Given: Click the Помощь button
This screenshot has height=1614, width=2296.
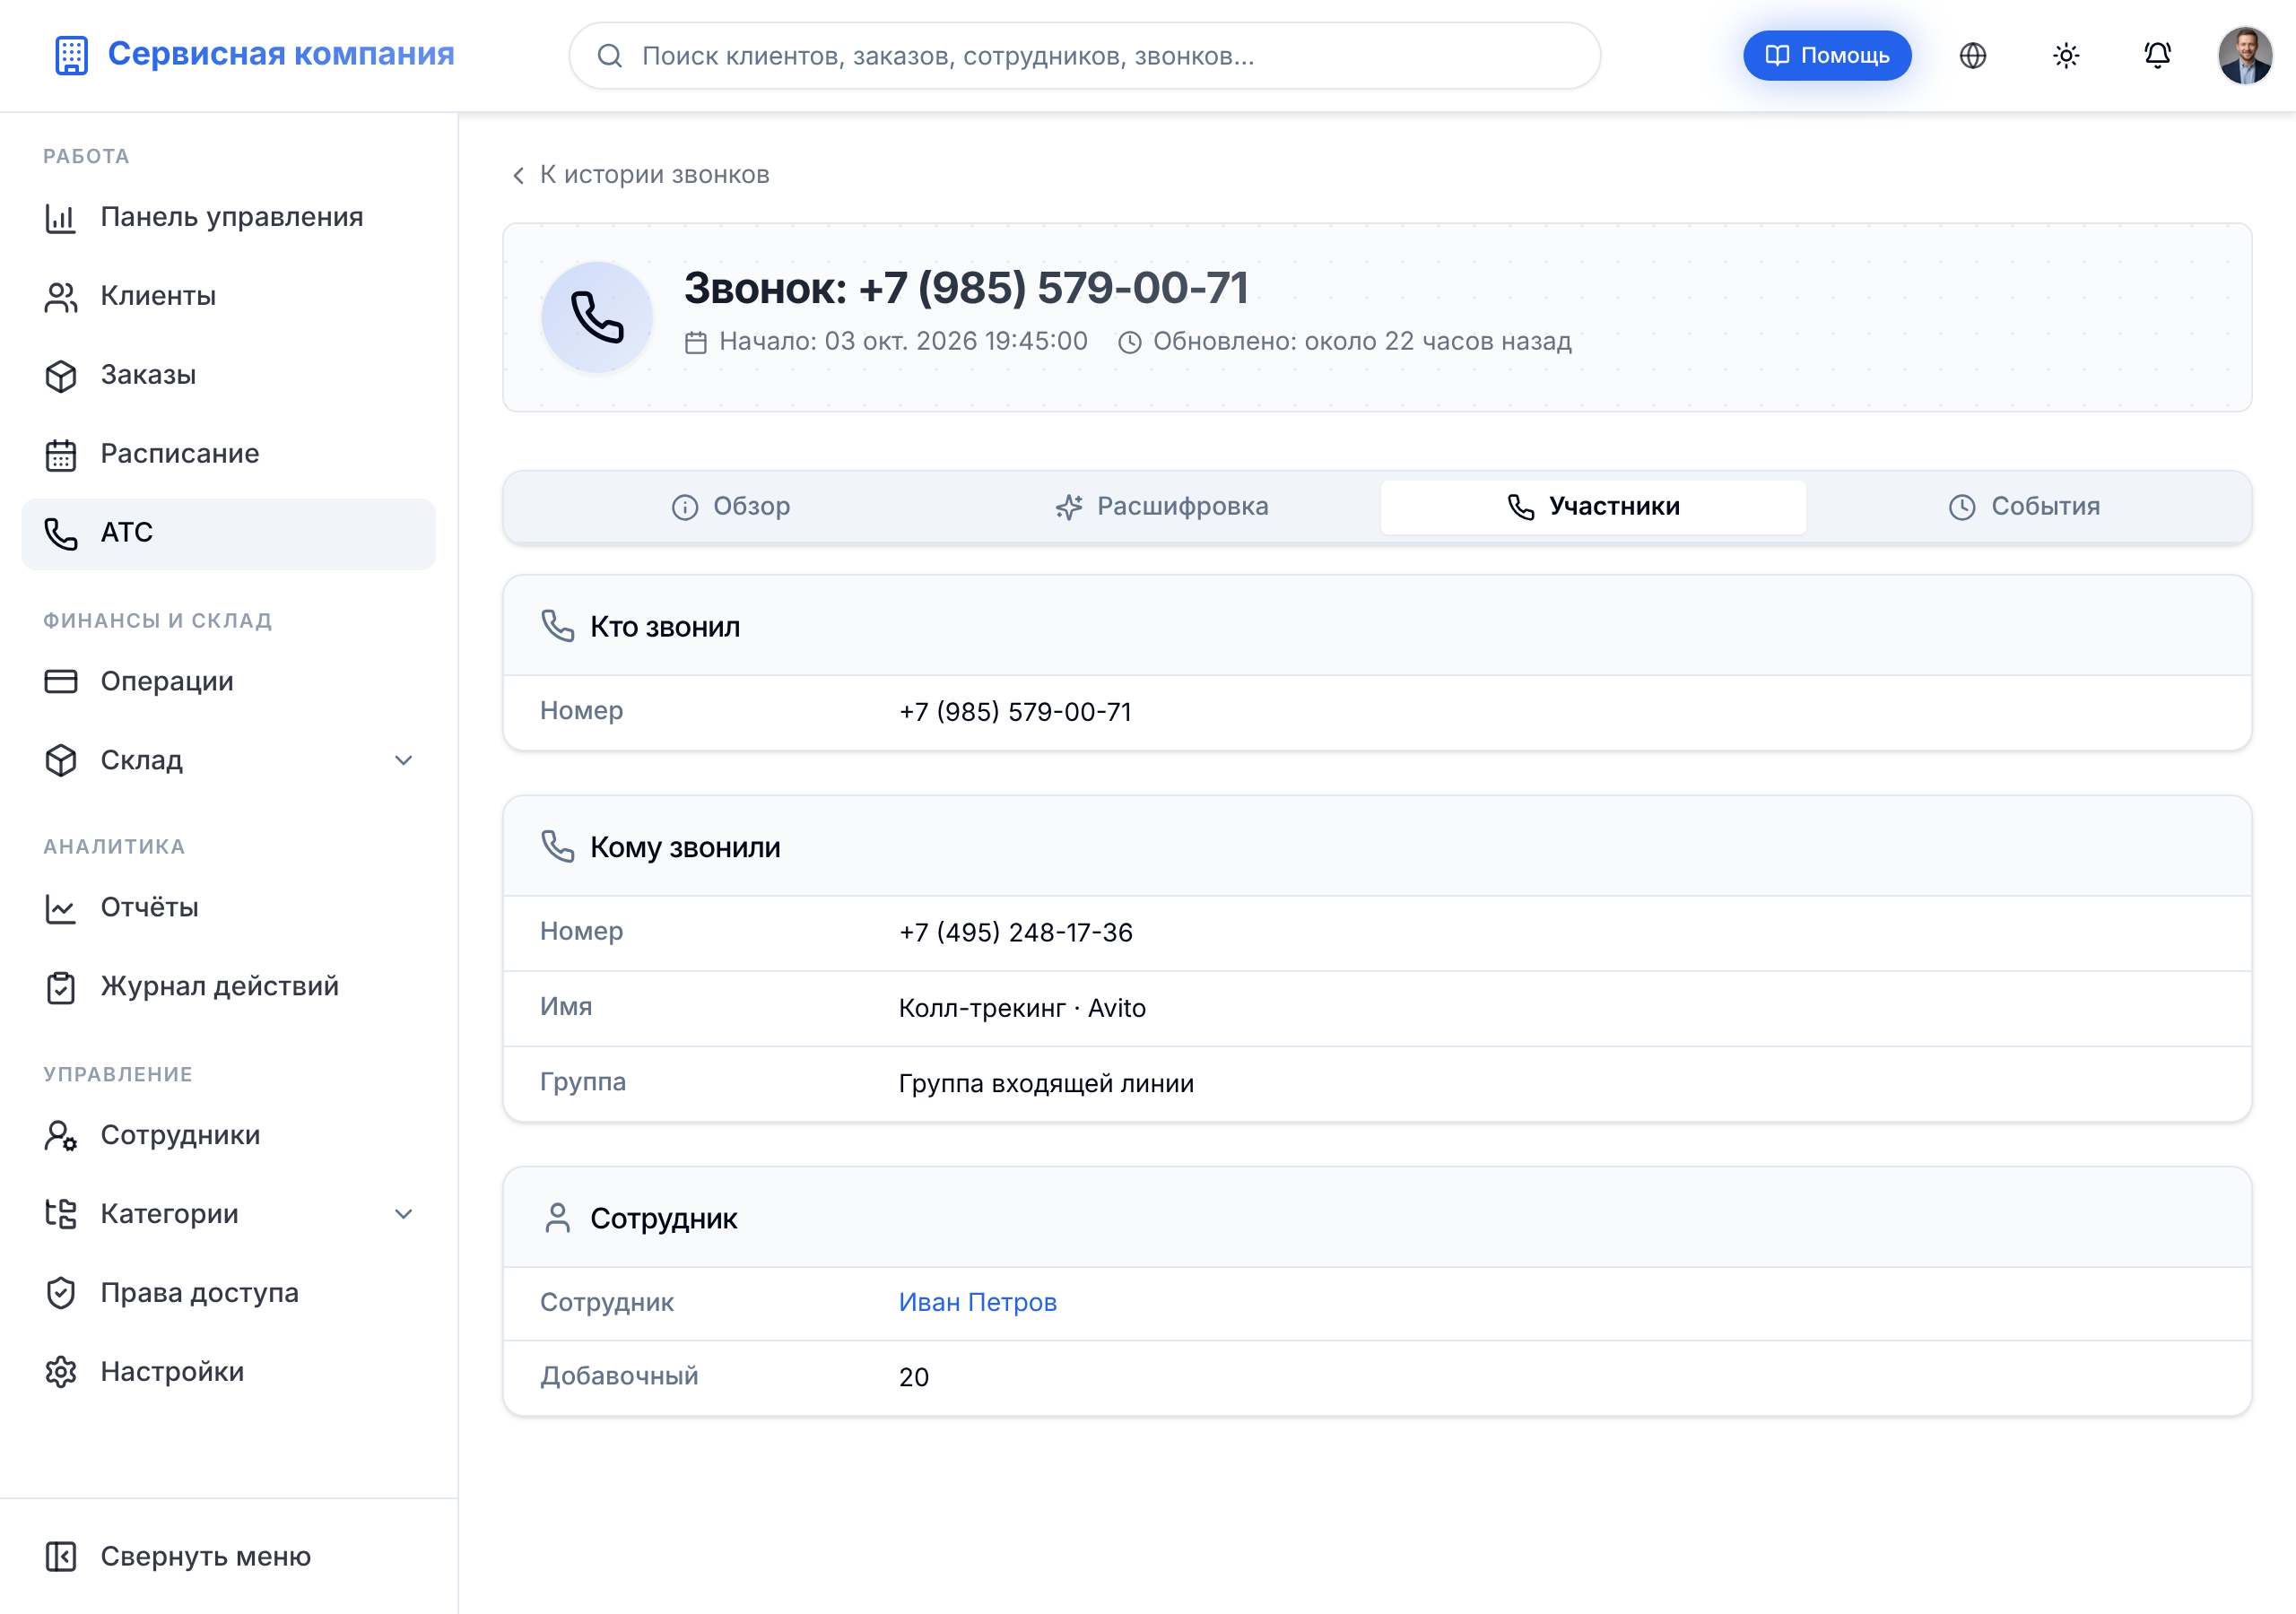Looking at the screenshot, I should pyautogui.click(x=1827, y=56).
